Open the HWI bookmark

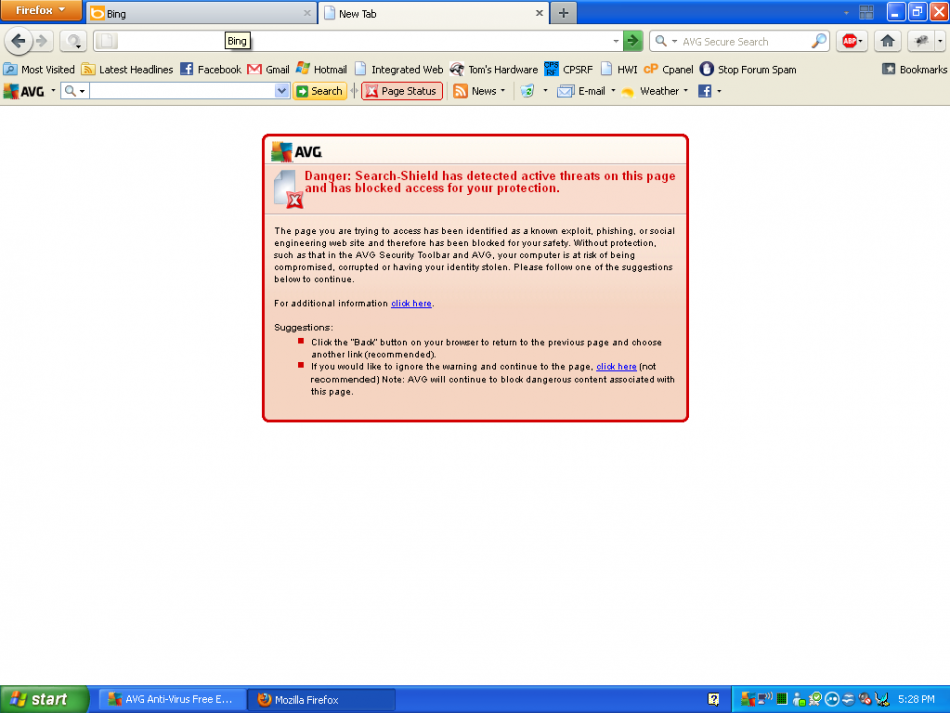(619, 70)
